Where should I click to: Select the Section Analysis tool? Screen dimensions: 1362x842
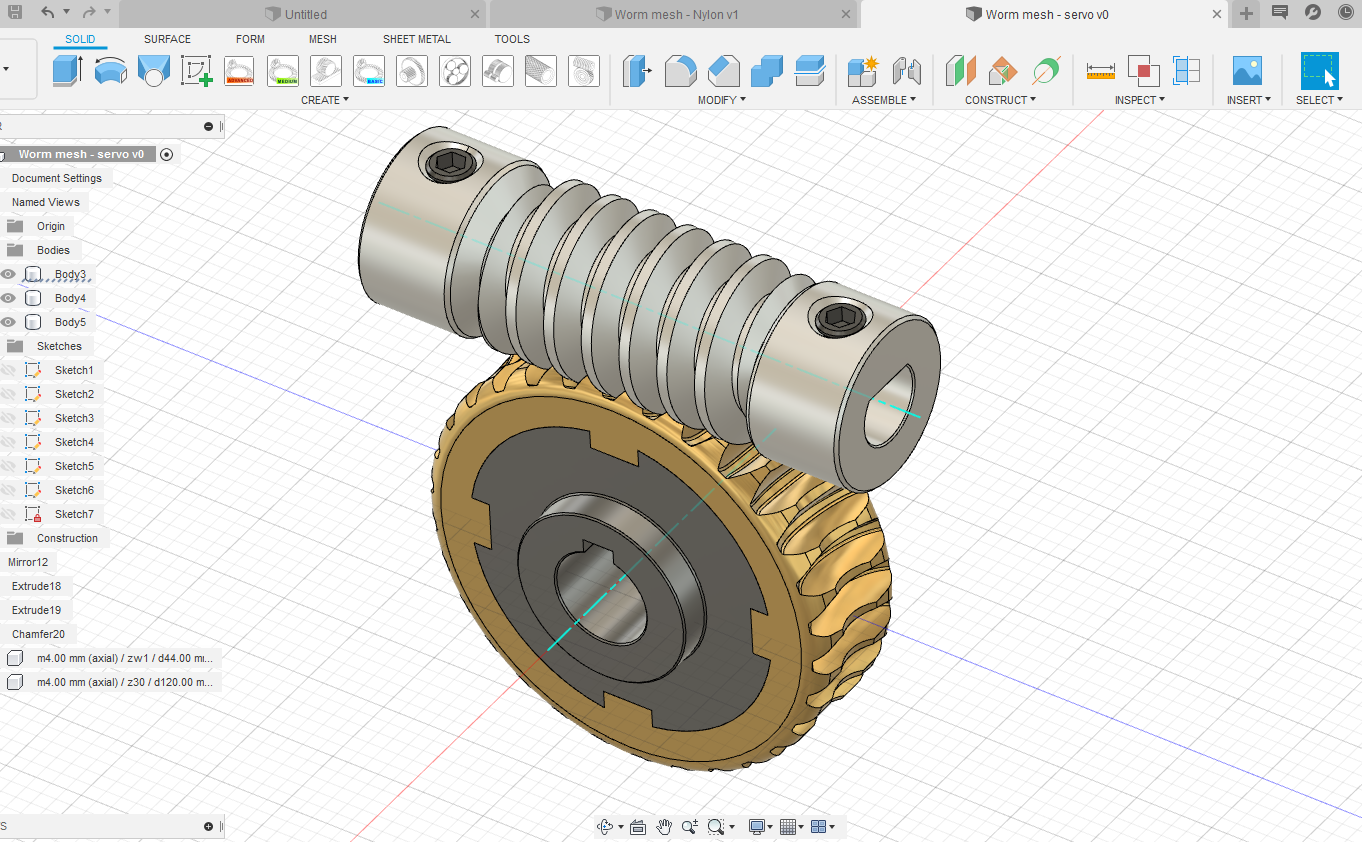[1186, 71]
